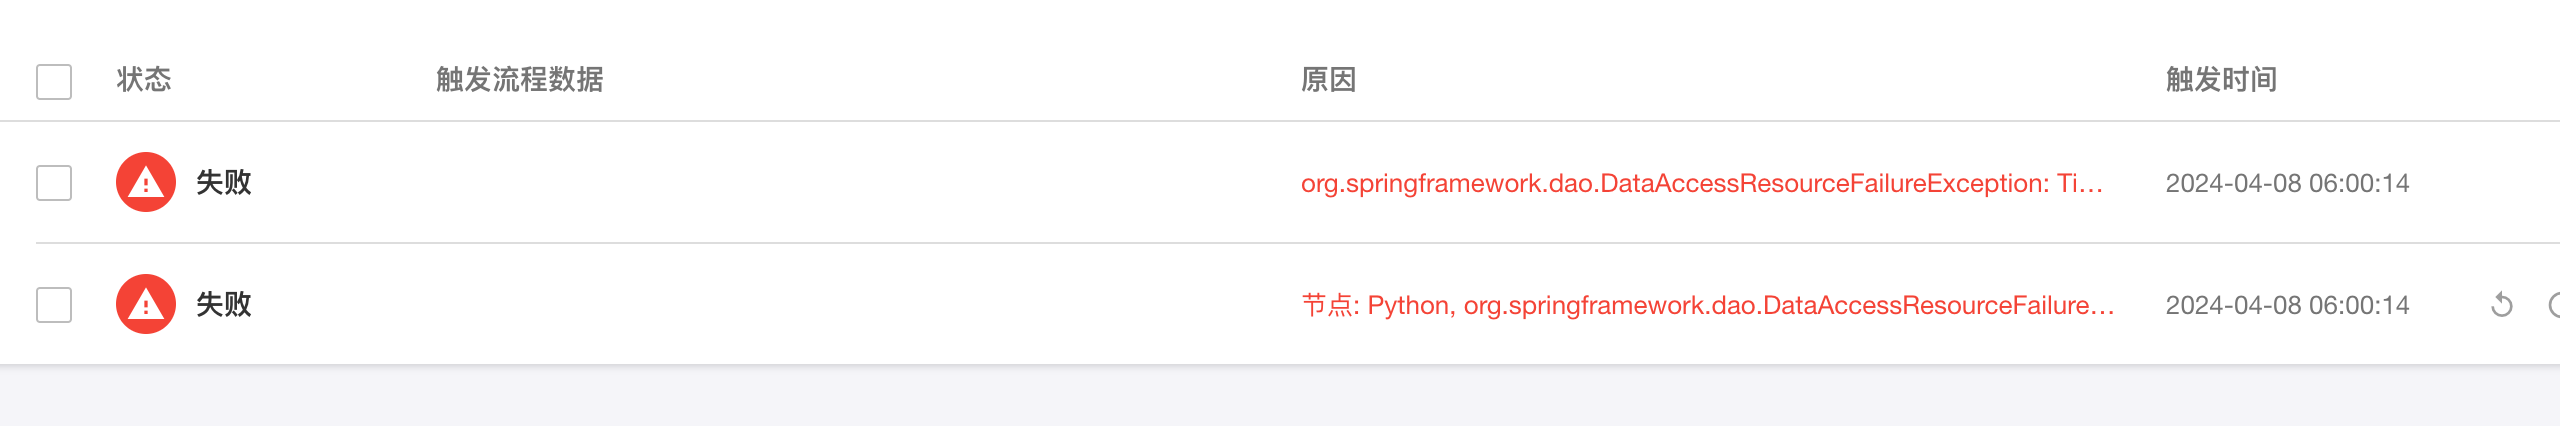Sort by the 触发时间 column header
This screenshot has height=426, width=2560.
pos(2221,80)
